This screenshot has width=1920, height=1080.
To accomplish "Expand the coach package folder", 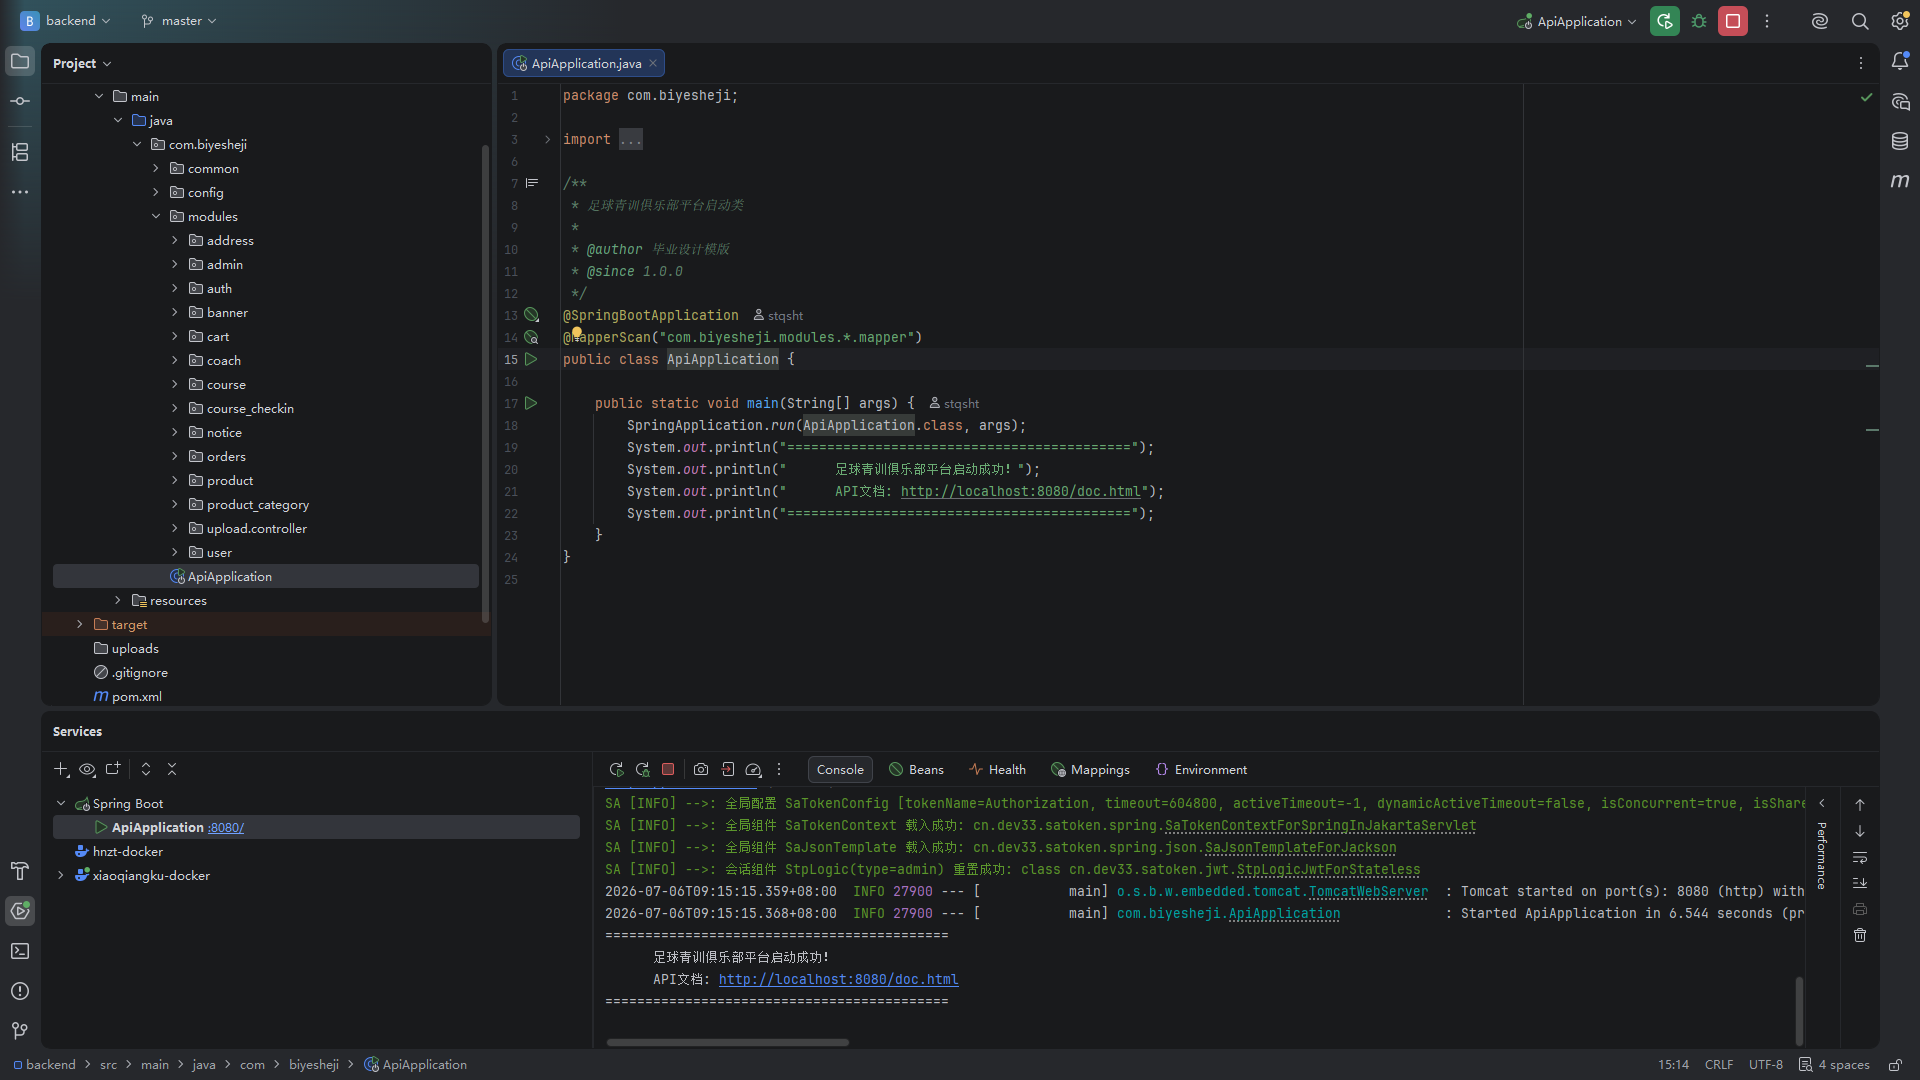I will coord(175,360).
